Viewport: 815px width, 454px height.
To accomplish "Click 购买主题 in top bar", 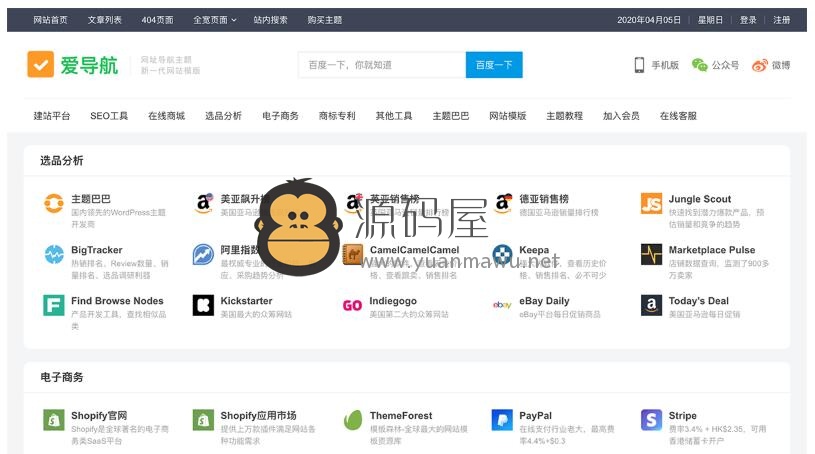I will (325, 20).
